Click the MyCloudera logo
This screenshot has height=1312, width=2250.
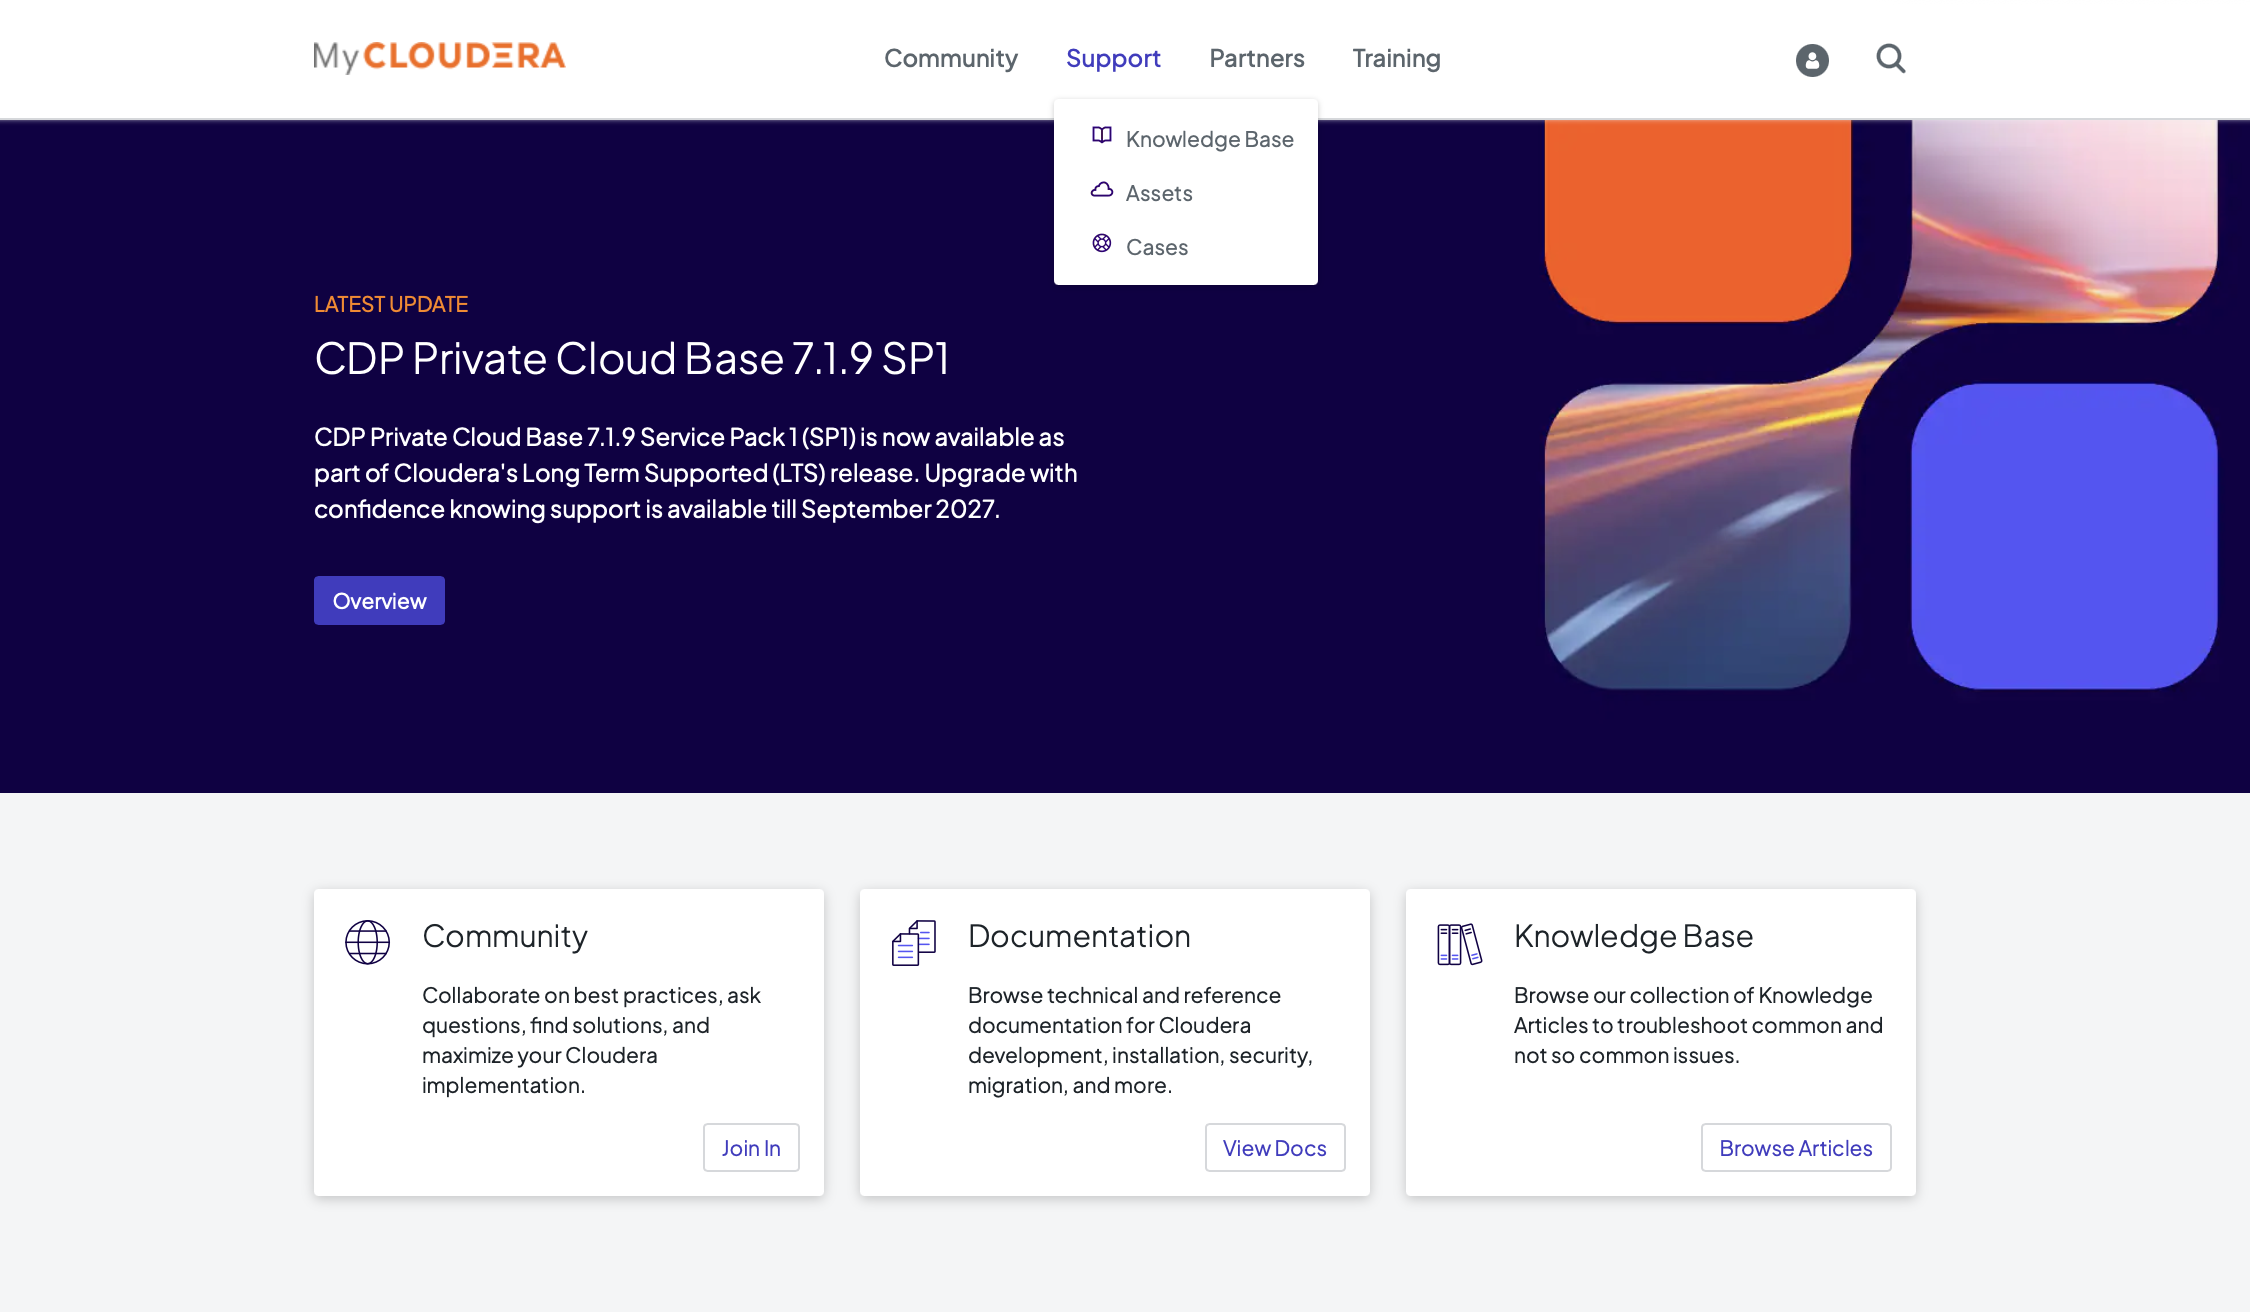[438, 56]
